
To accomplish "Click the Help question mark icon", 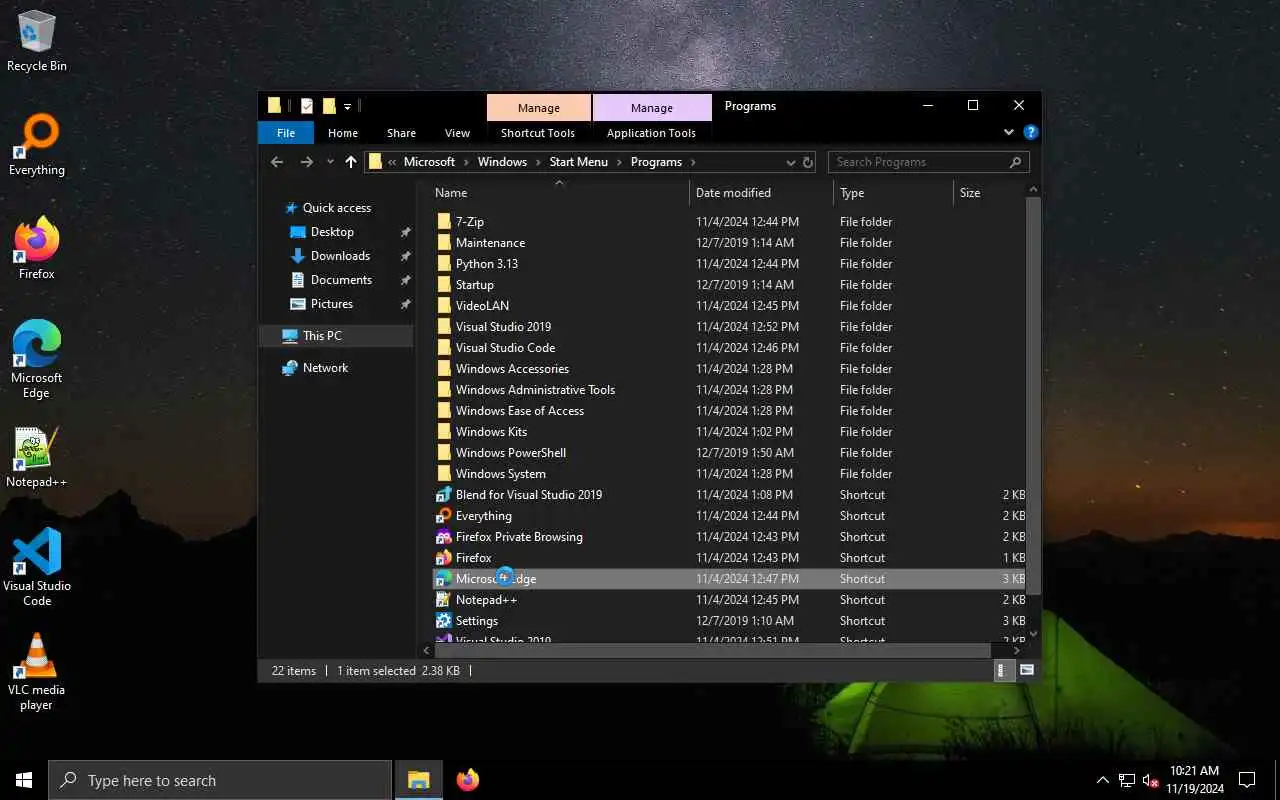I will pos(1031,132).
